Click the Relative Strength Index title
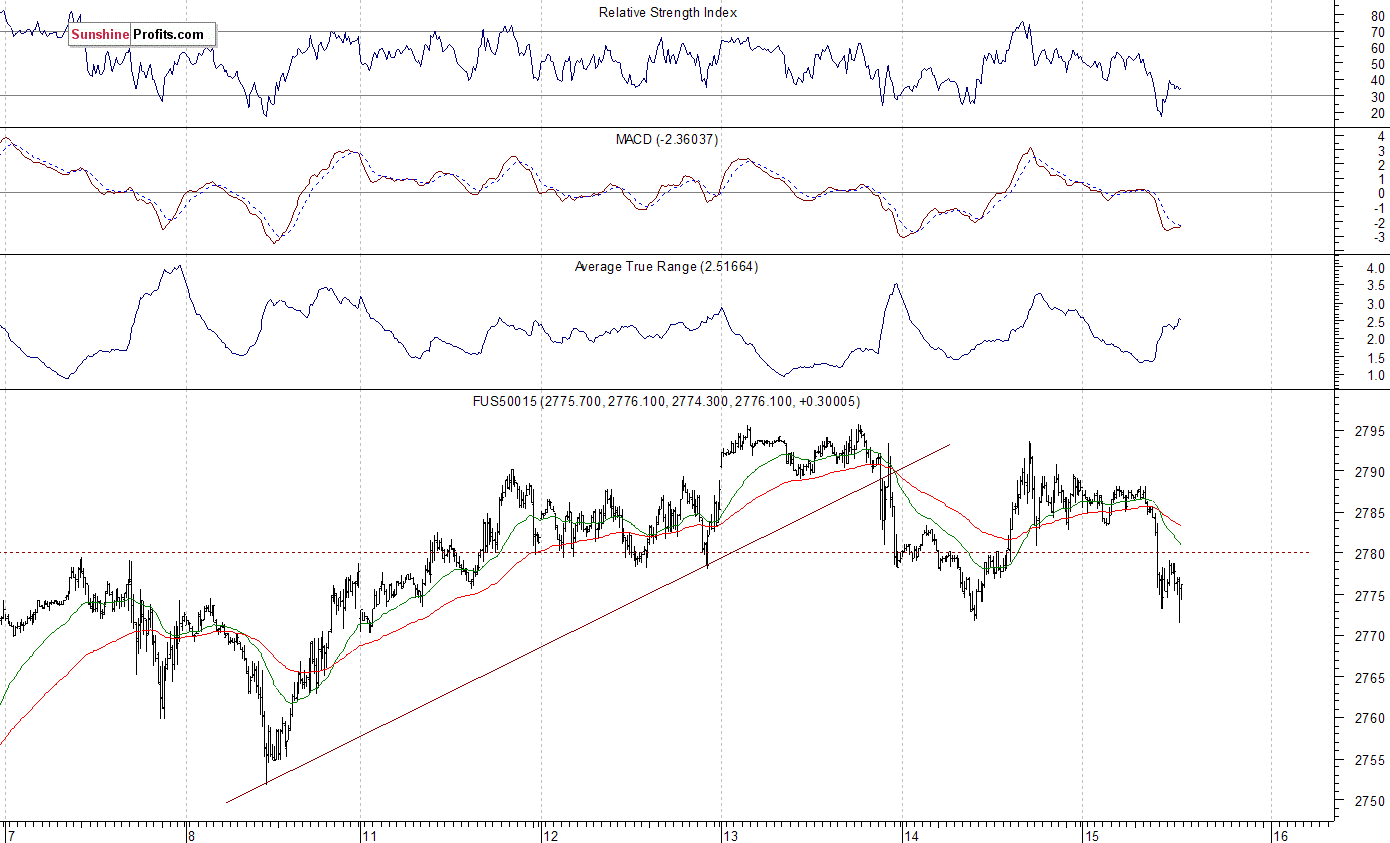The height and width of the screenshot is (843, 1390). 668,12
